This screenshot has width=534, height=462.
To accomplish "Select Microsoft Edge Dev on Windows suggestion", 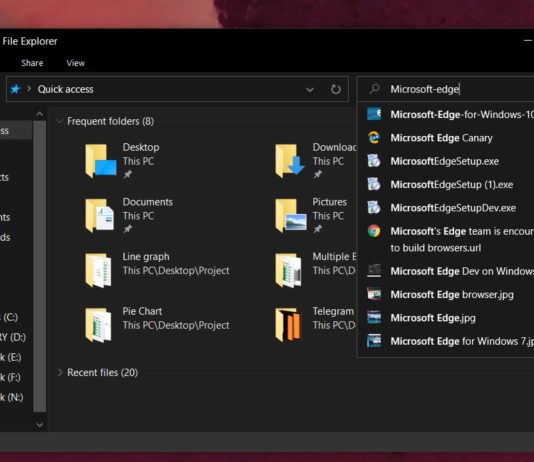I will click(446, 271).
